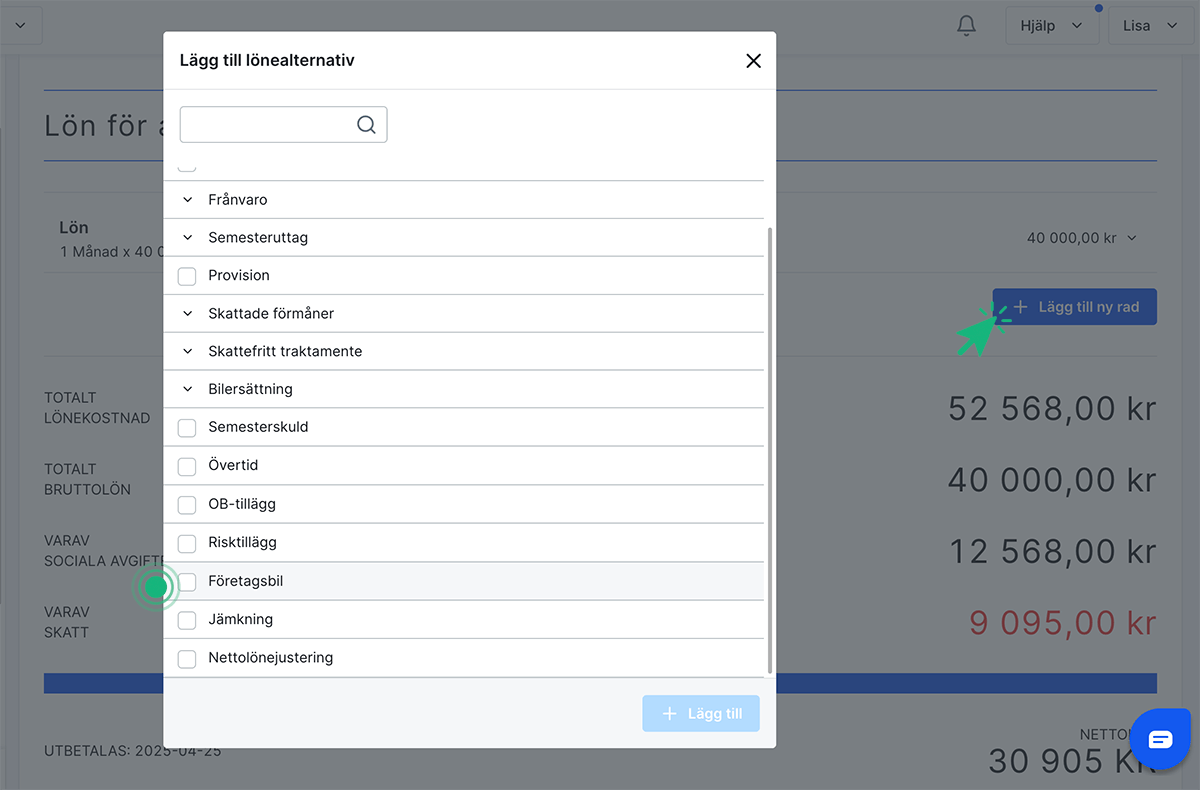
Task: Focus the salary option search field
Action: coord(266,125)
